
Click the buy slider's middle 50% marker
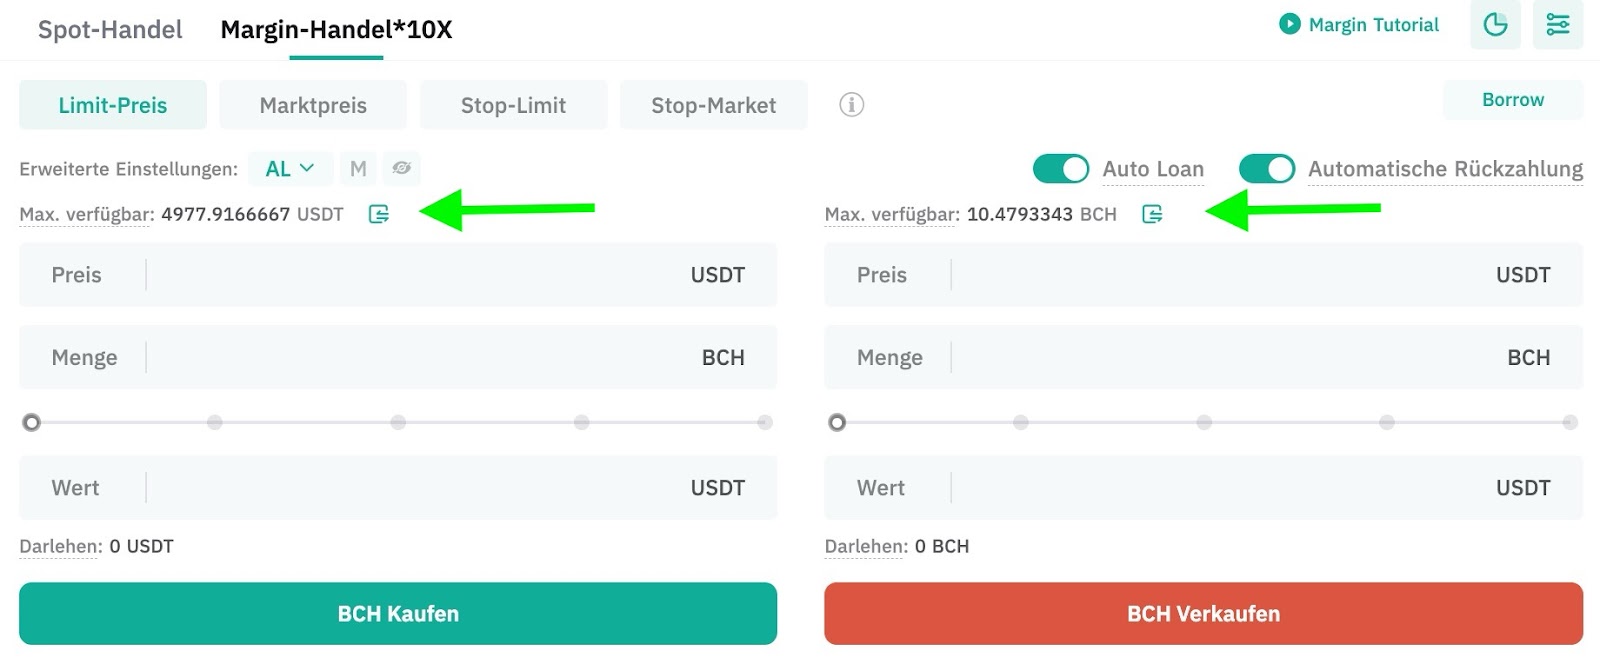click(398, 422)
